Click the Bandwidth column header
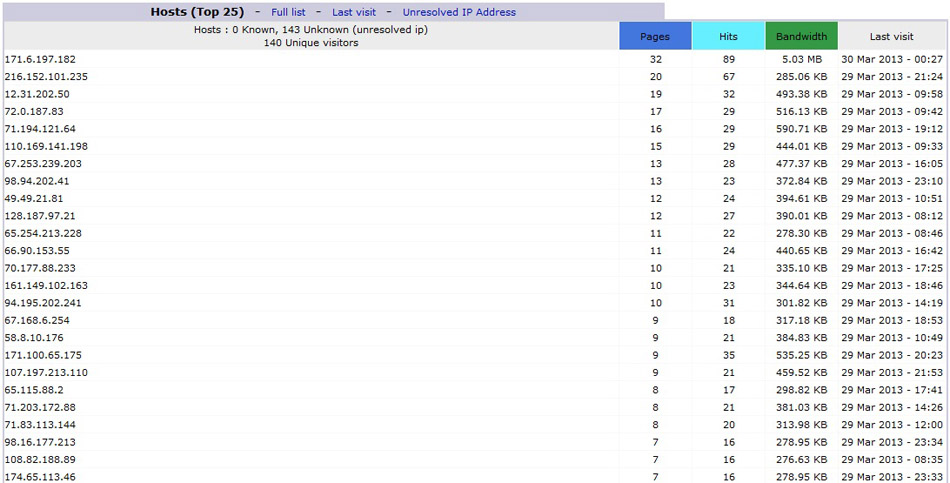950x483 pixels. click(802, 36)
